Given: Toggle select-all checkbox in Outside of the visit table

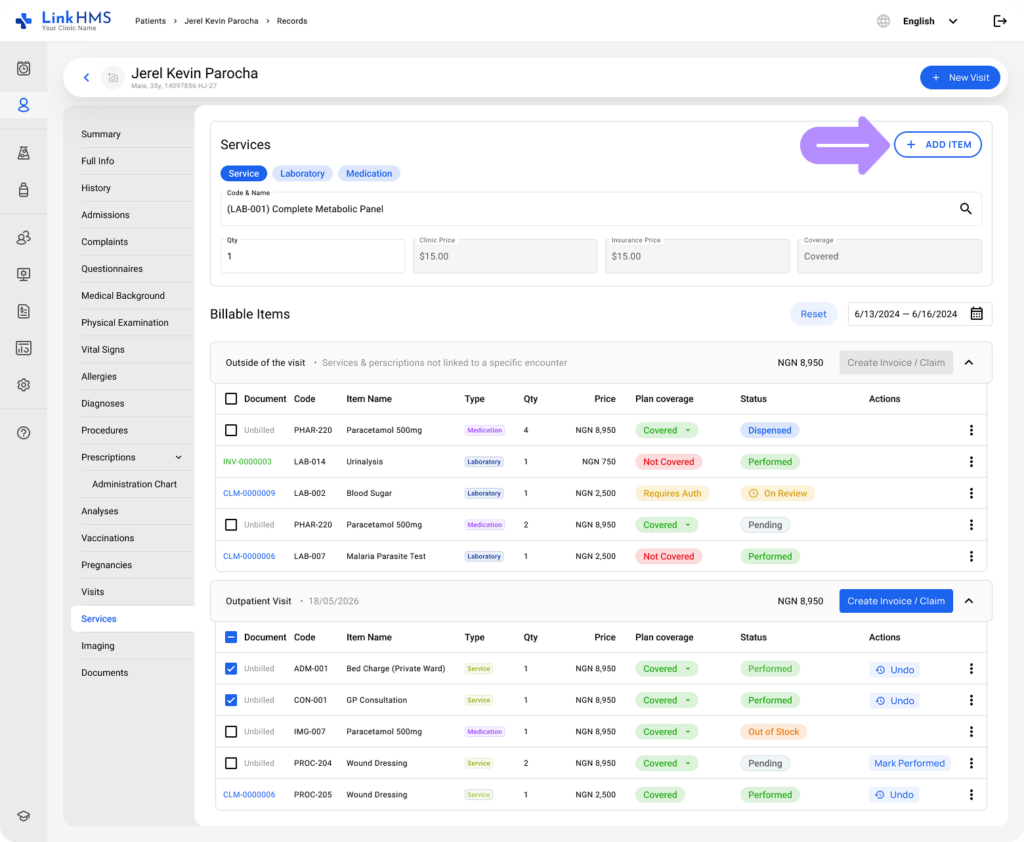Looking at the screenshot, I should [x=231, y=398].
